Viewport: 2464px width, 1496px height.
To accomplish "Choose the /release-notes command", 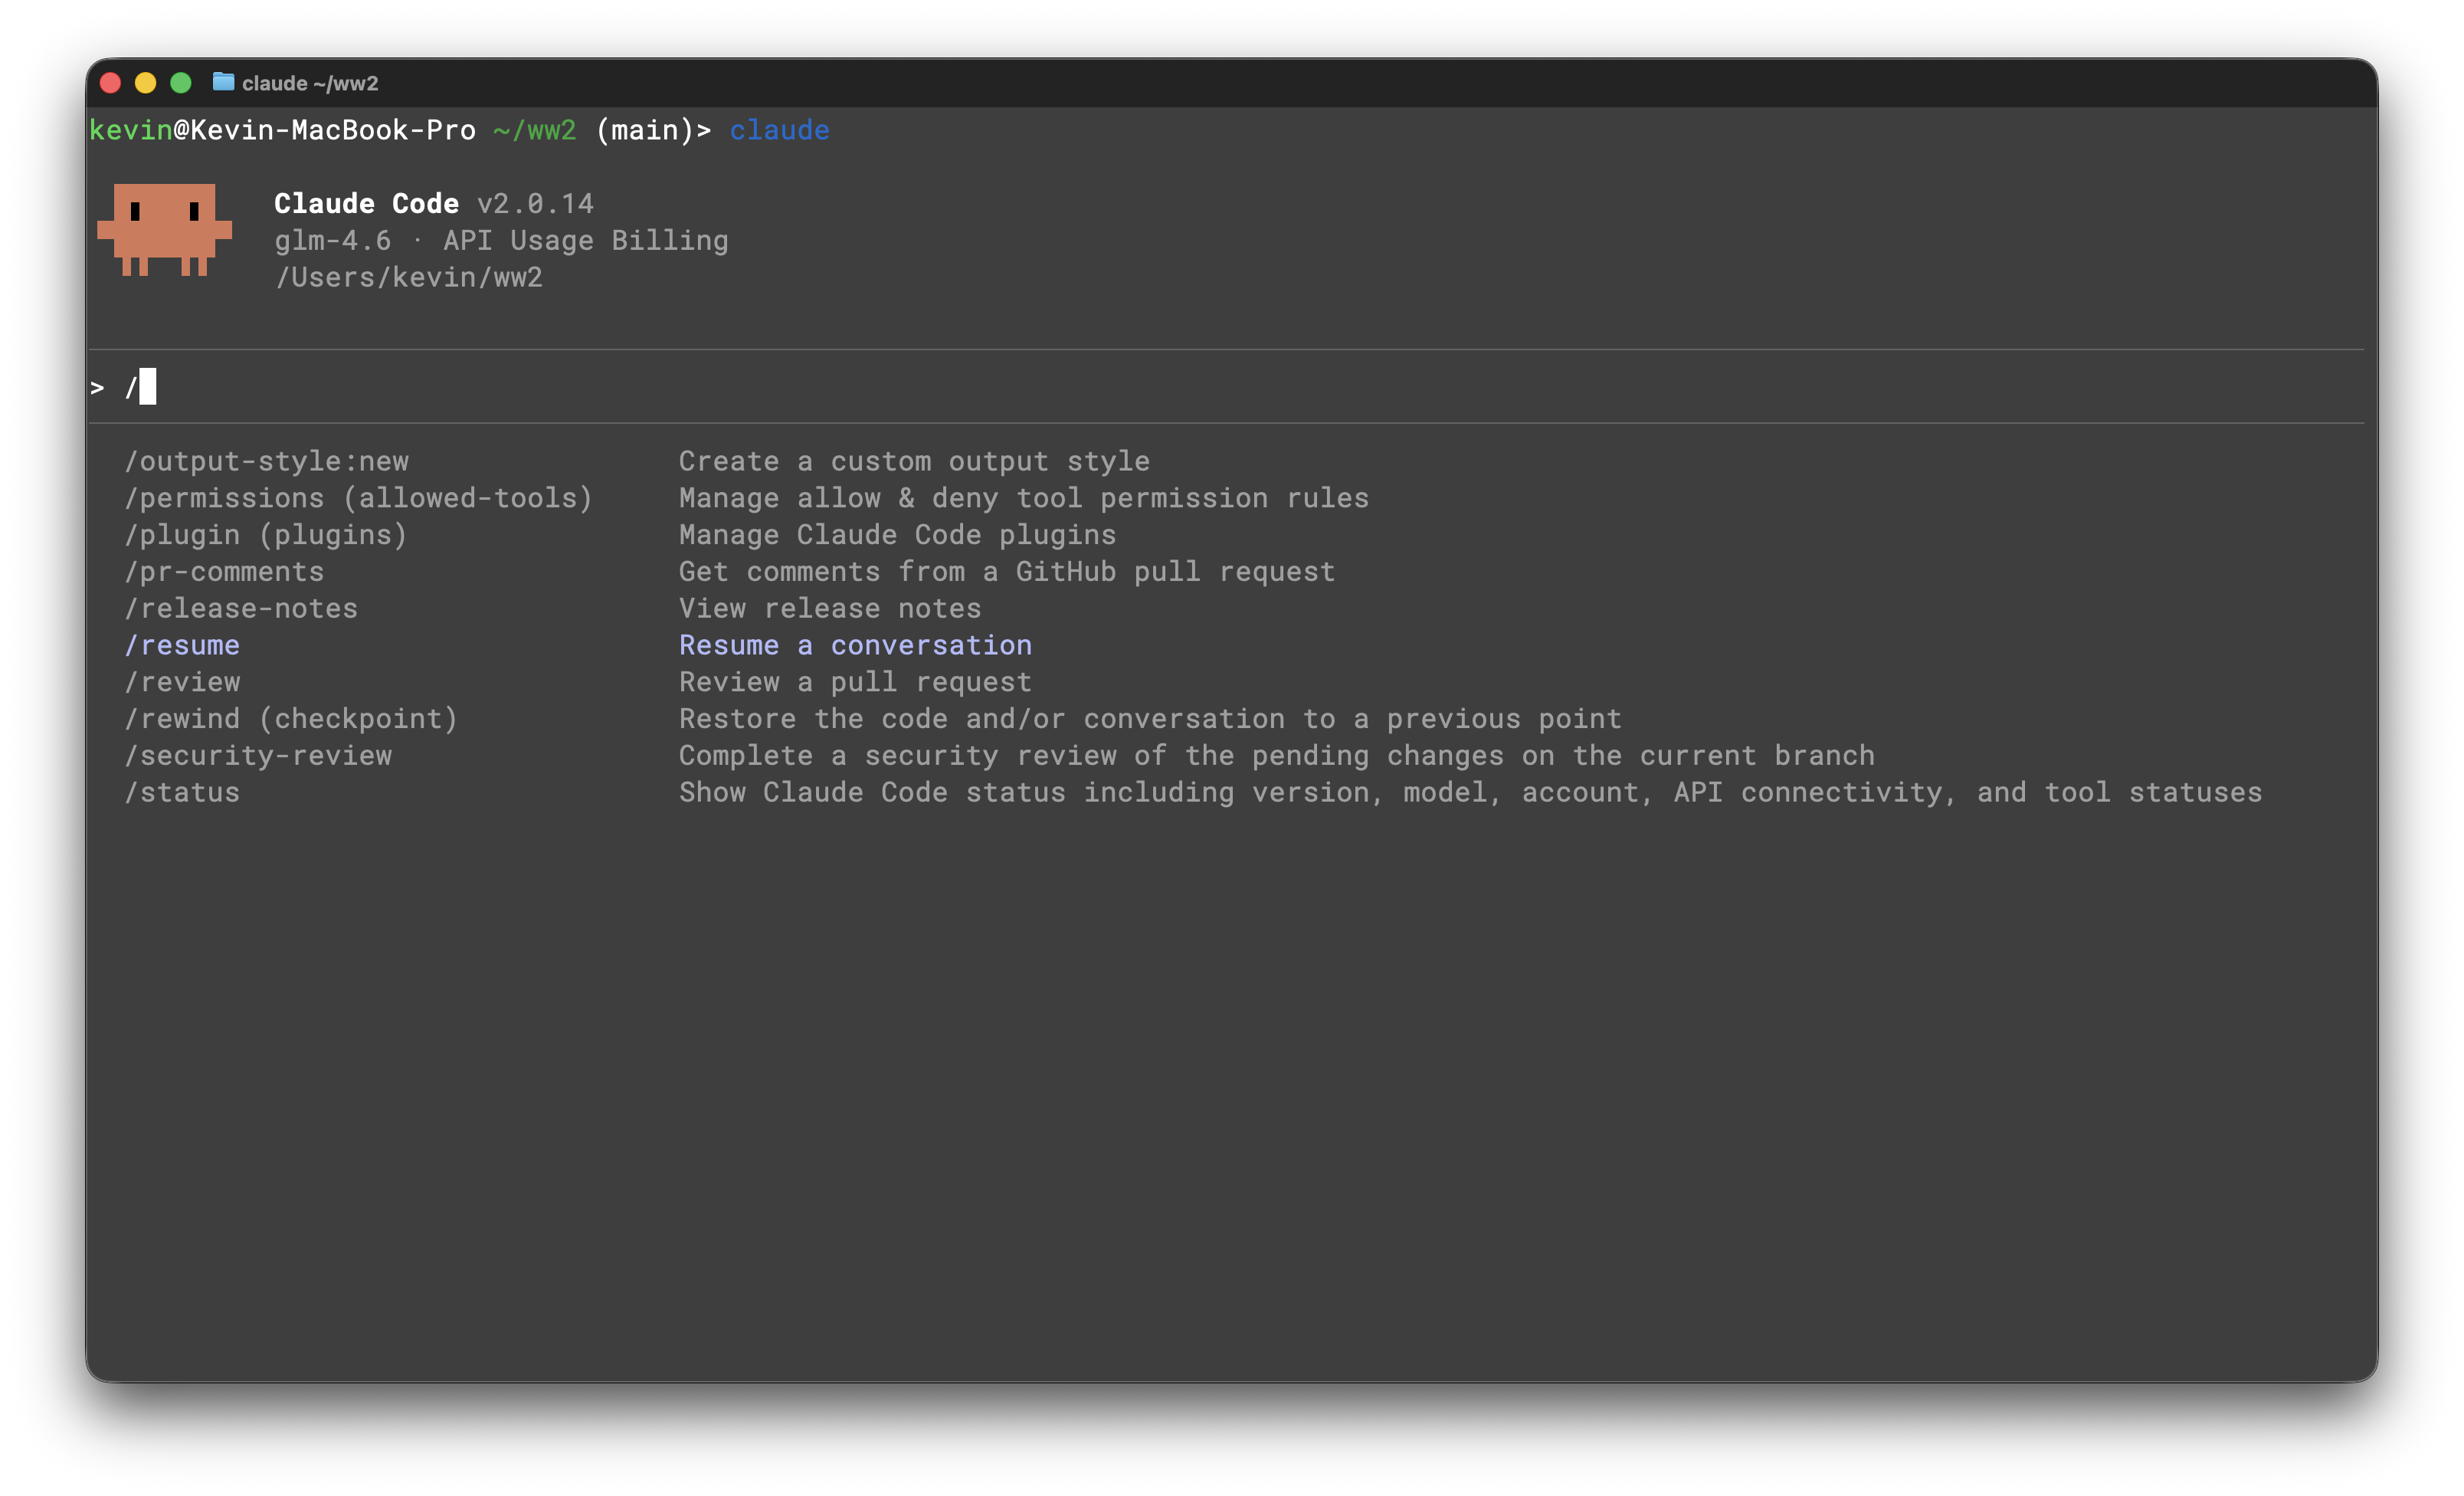I will pos(241,608).
